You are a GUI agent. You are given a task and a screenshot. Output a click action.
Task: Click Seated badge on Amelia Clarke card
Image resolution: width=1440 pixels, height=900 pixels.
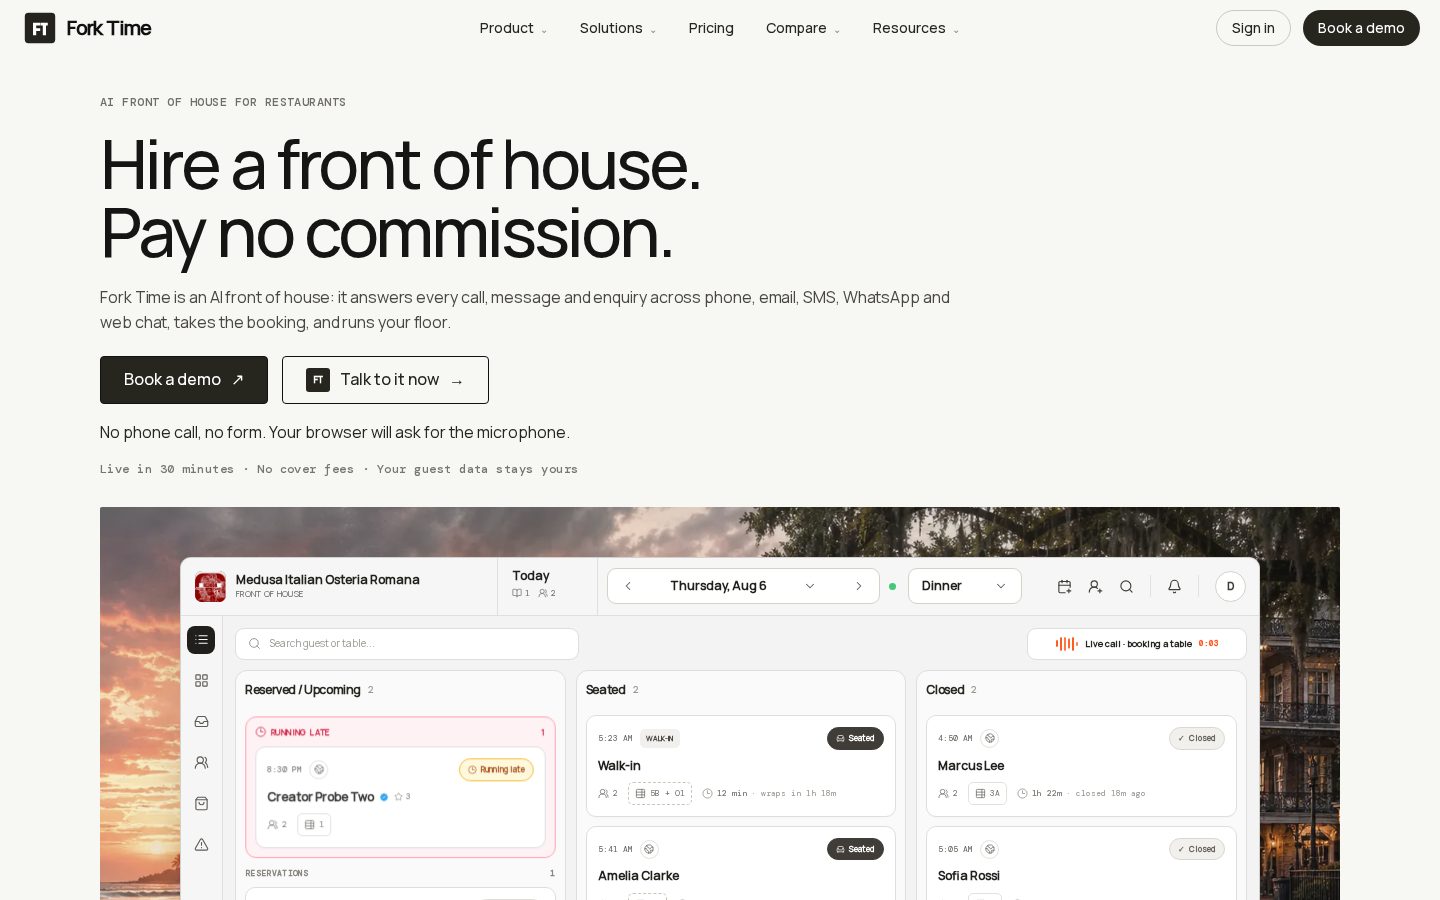855,849
